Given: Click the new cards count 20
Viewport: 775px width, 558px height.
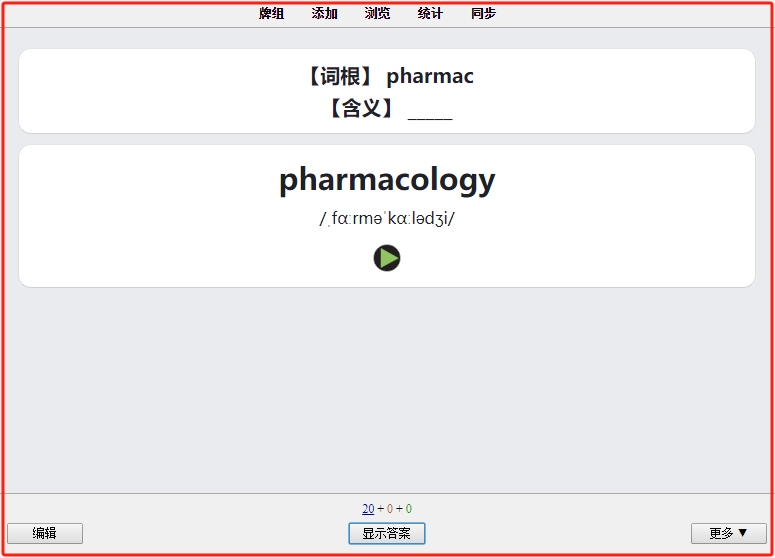Looking at the screenshot, I should (368, 509).
